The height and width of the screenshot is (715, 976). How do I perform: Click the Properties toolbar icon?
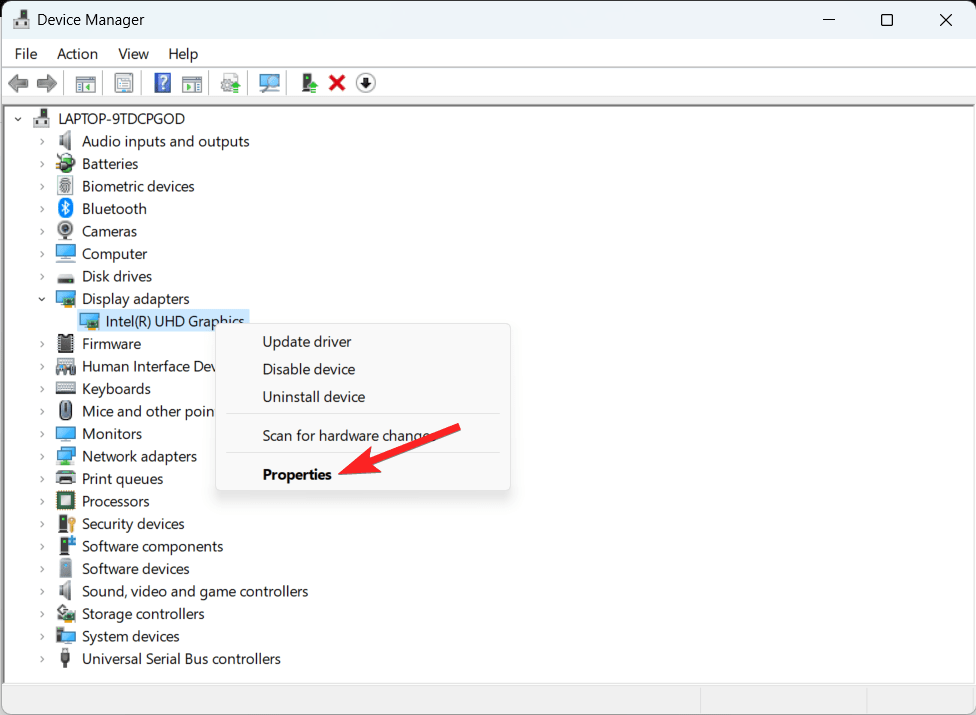click(x=124, y=83)
